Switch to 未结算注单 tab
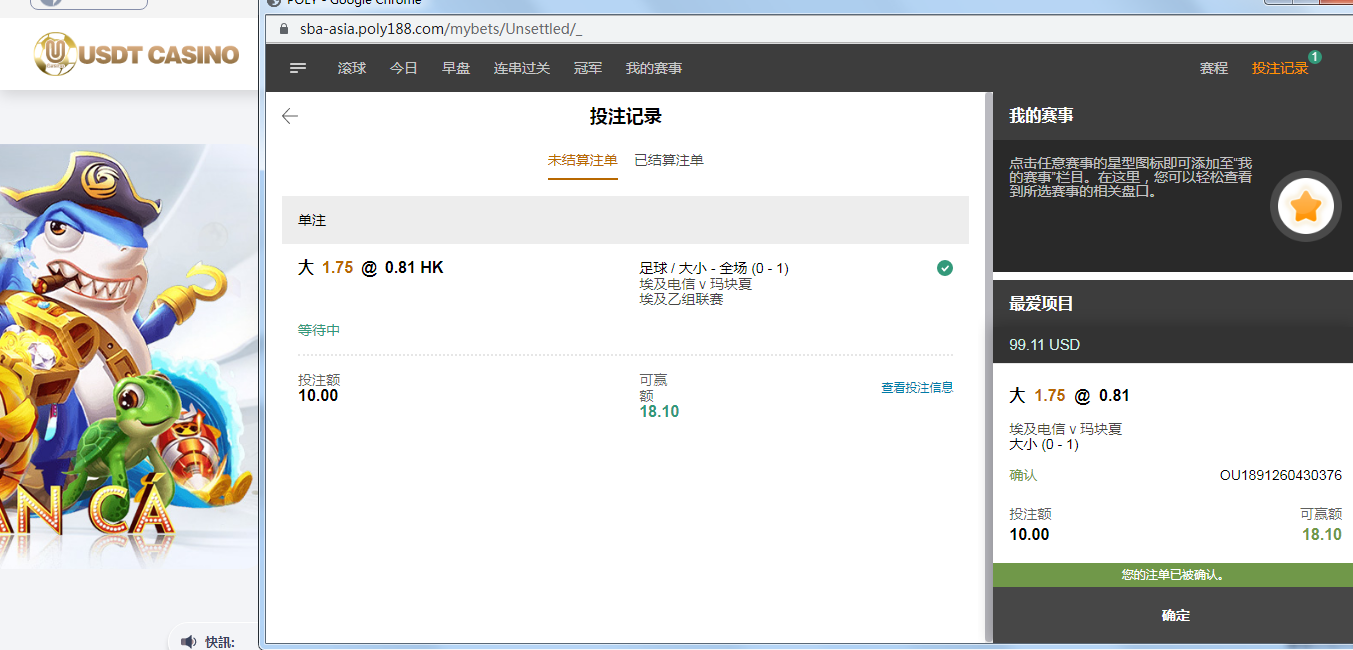 (582, 160)
